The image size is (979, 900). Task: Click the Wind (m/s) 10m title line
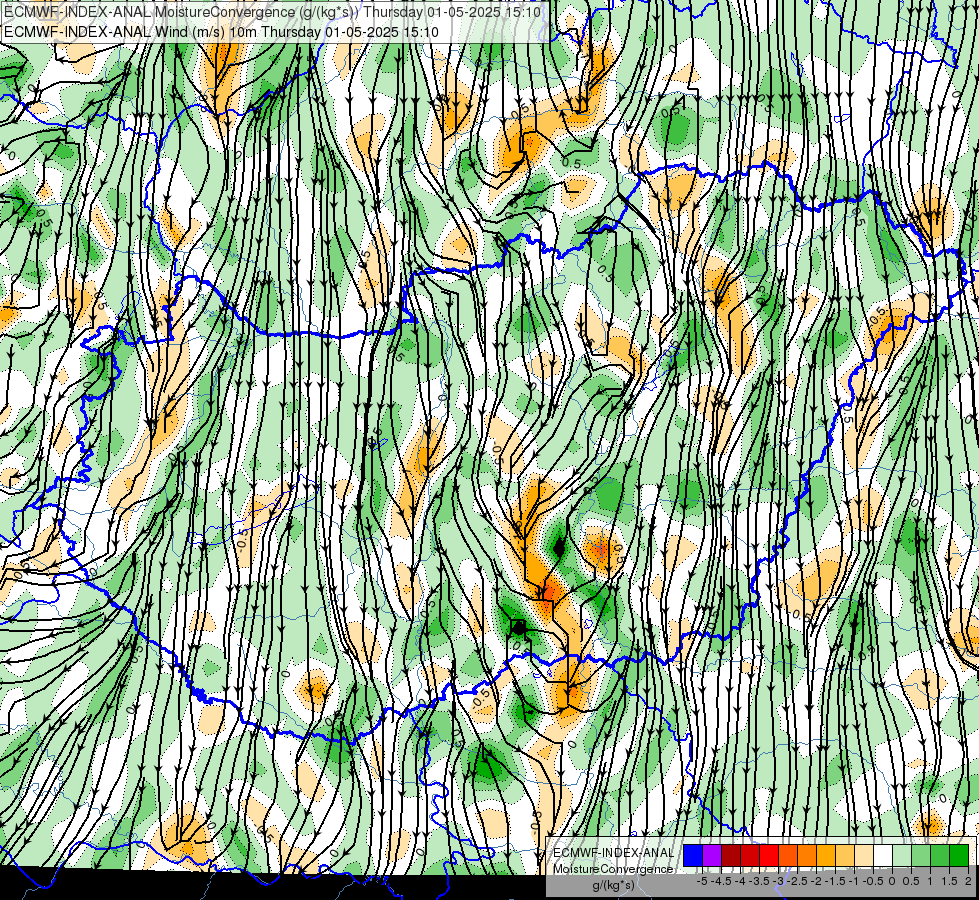pyautogui.click(x=221, y=32)
